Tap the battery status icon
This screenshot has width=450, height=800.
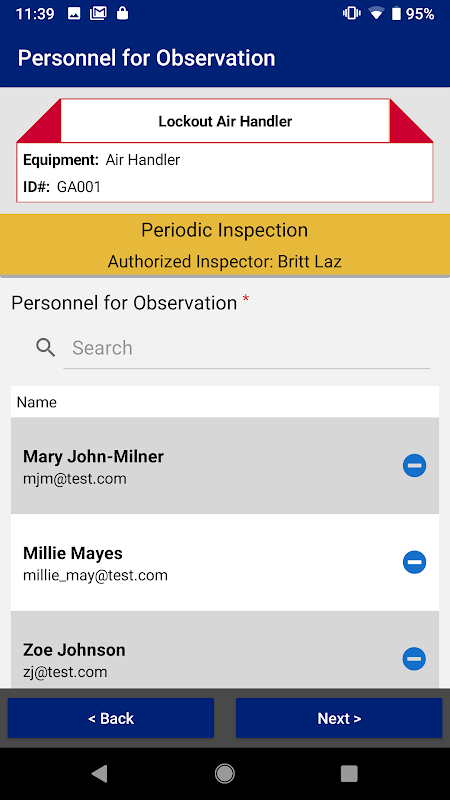coord(396,14)
